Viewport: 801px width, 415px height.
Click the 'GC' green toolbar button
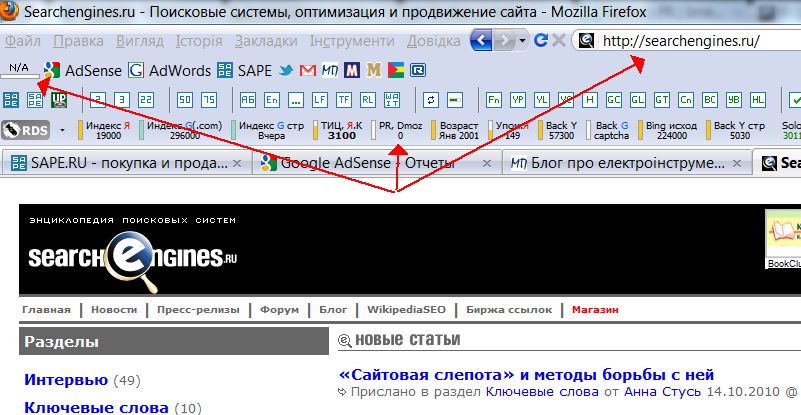click(614, 100)
